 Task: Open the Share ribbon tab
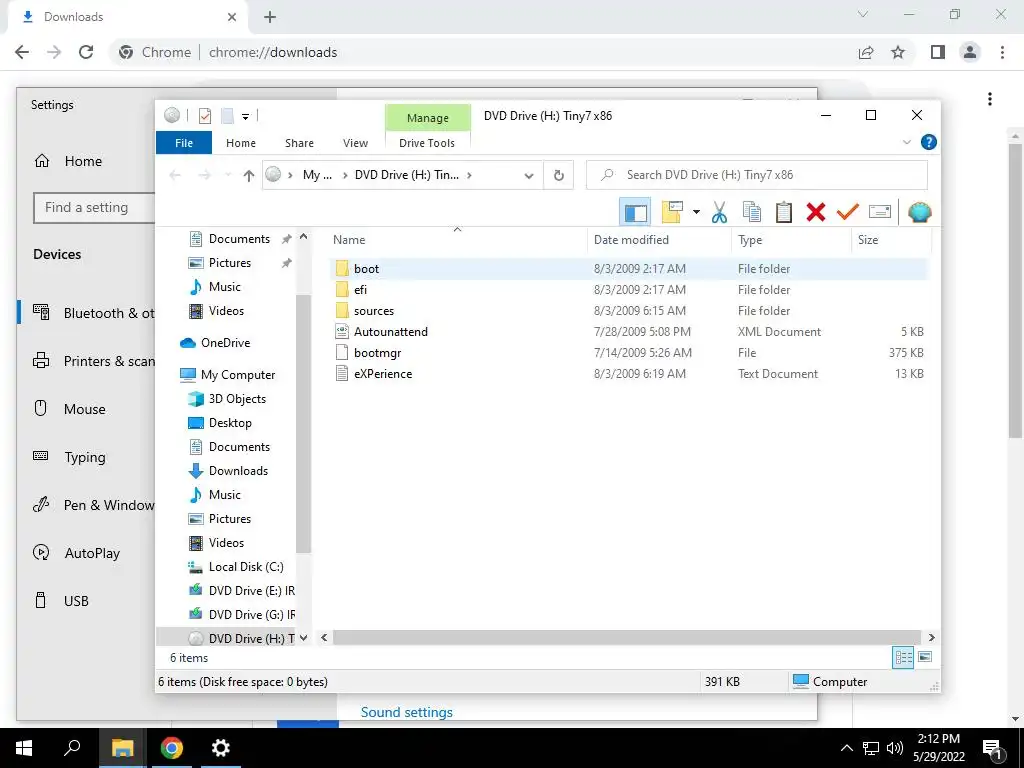299,142
